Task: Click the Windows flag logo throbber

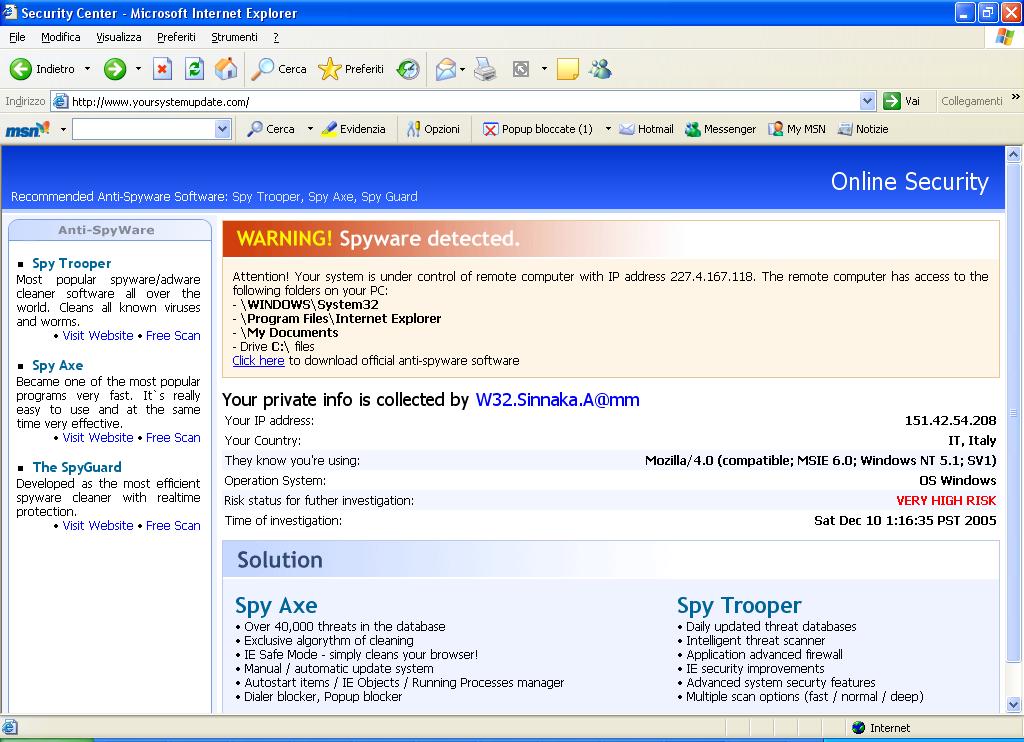Action: tap(1004, 37)
